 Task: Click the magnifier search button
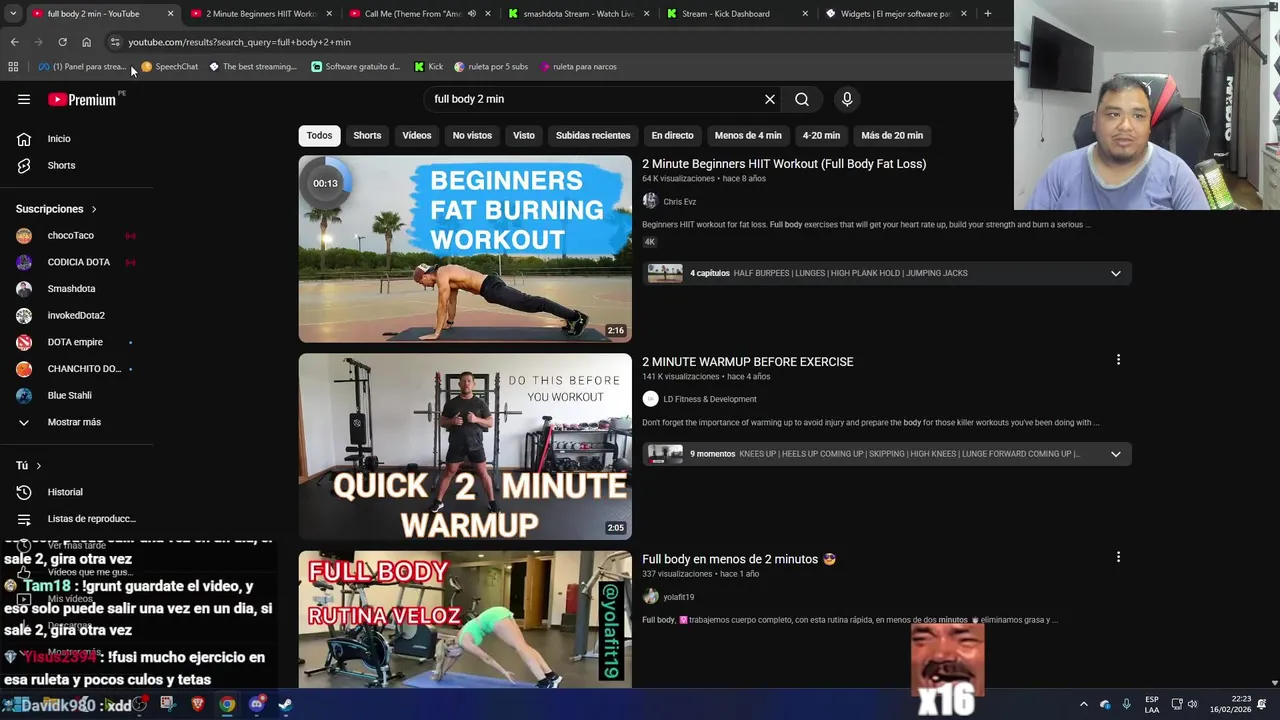click(802, 99)
